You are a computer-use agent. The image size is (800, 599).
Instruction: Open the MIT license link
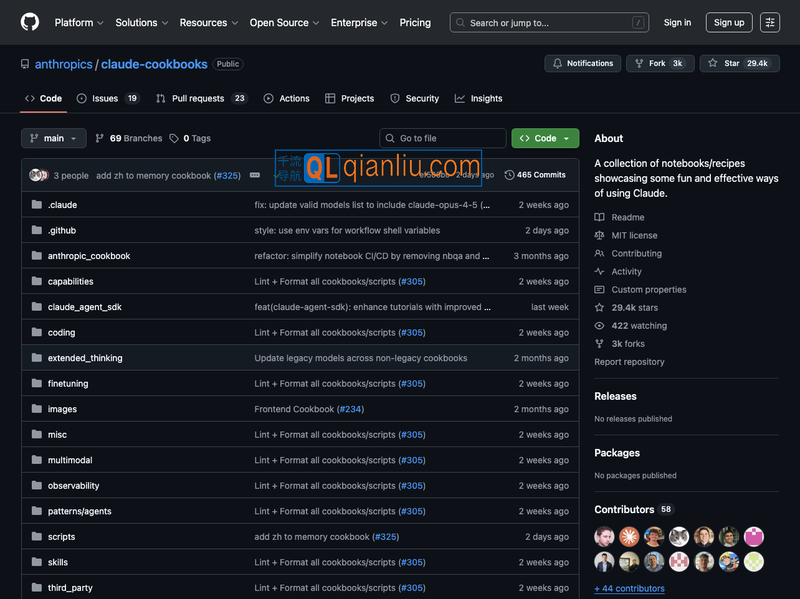click(634, 235)
